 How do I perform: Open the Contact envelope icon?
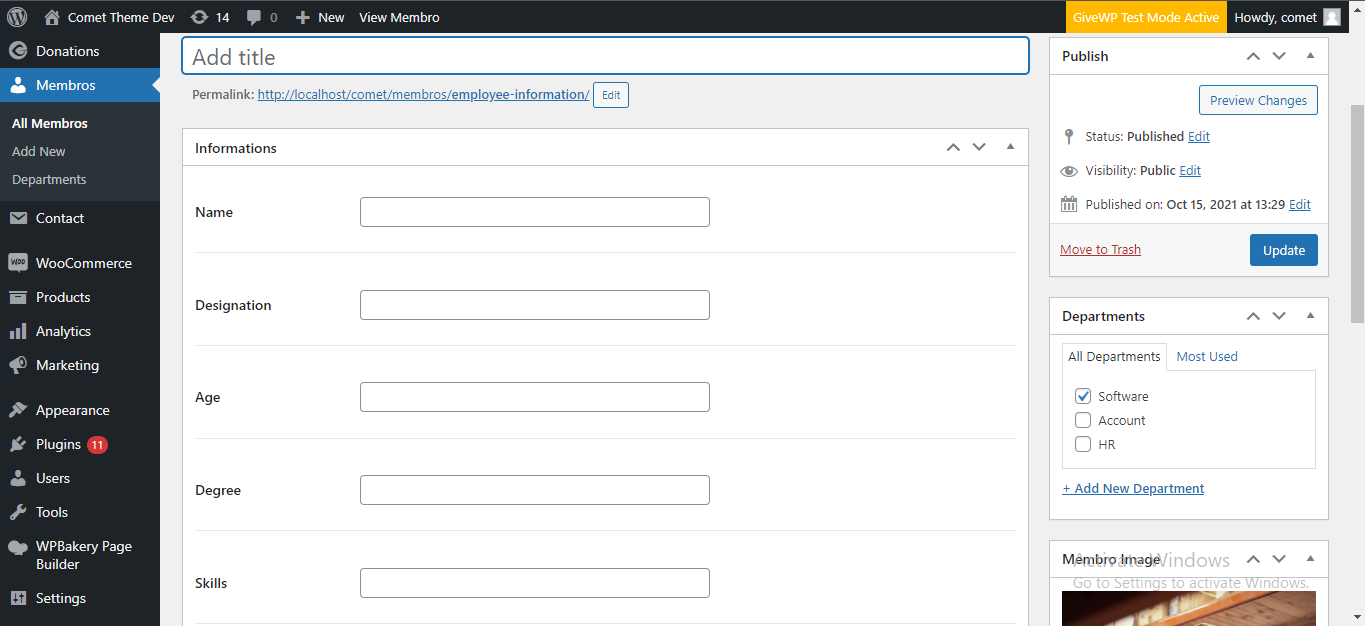coord(18,218)
